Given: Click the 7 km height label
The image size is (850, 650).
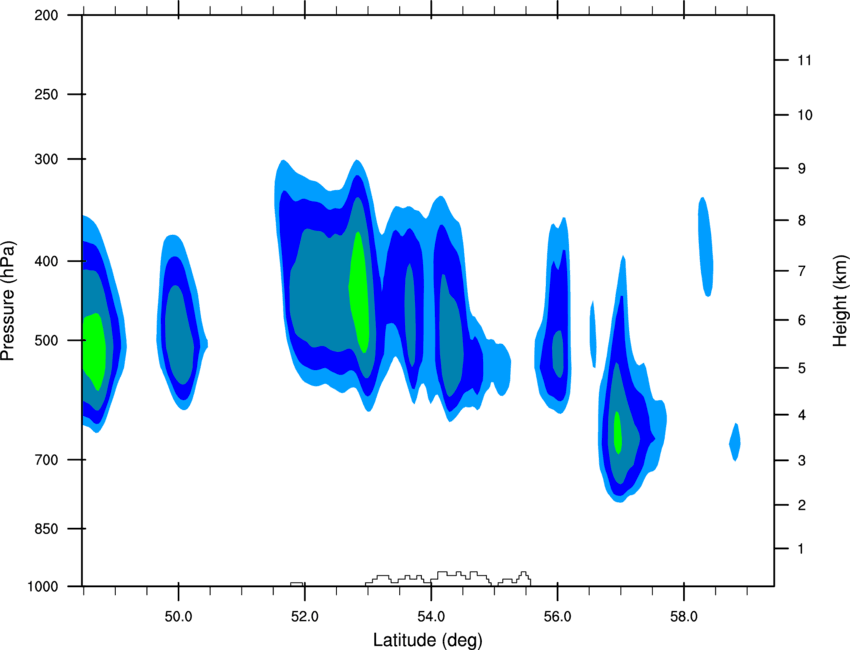Looking at the screenshot, I should tap(802, 271).
